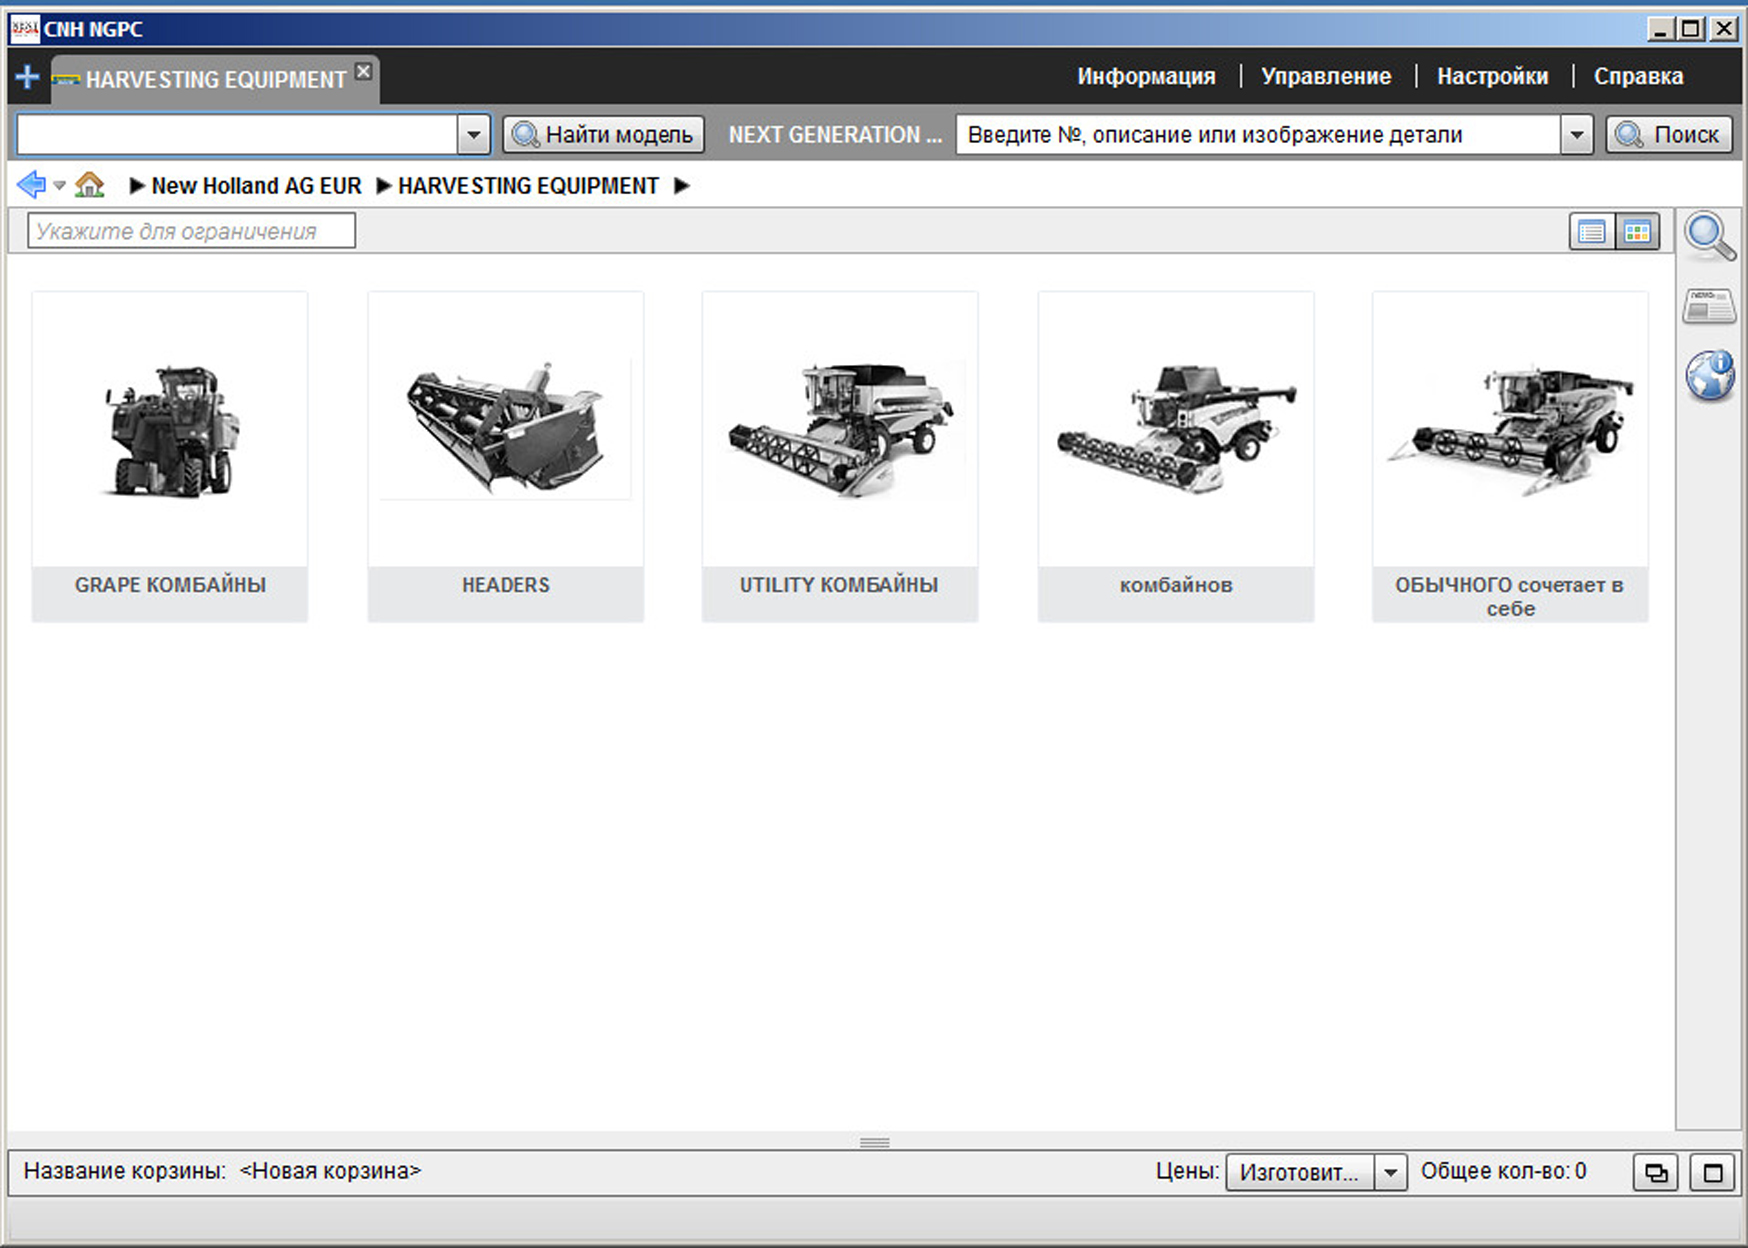Click the back arrow navigation icon
The height and width of the screenshot is (1248, 1748).
[x=31, y=185]
